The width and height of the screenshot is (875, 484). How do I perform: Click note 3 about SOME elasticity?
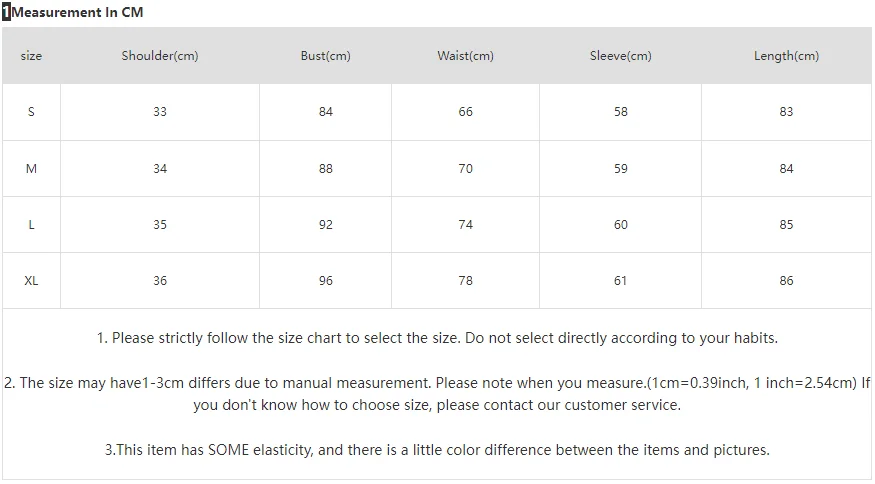point(437,450)
